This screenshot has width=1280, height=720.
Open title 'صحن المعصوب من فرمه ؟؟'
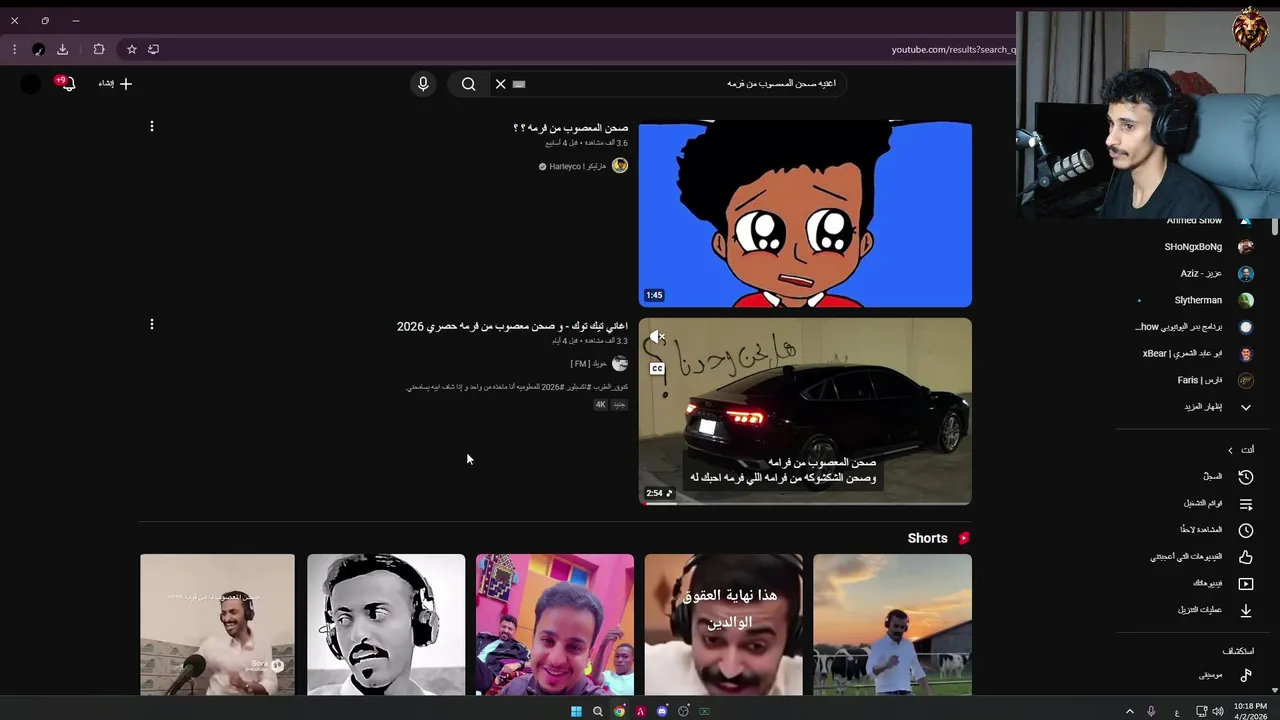click(570, 128)
